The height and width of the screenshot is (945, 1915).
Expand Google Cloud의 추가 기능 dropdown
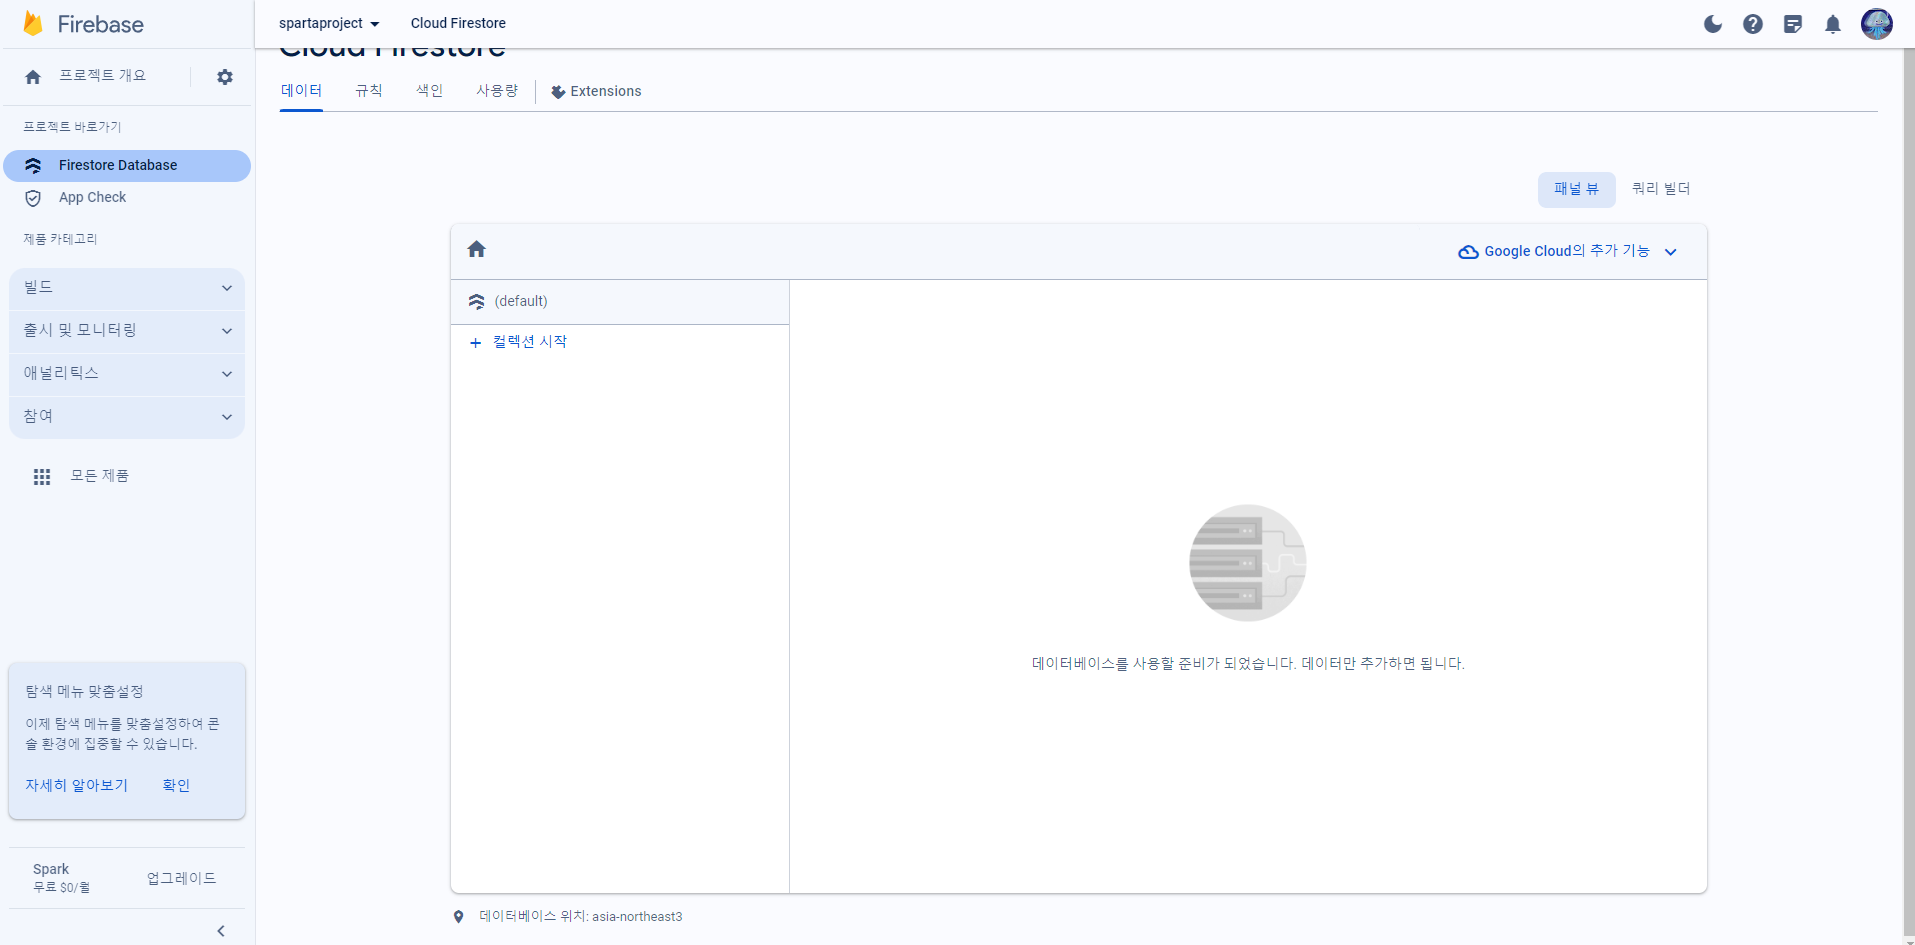click(x=1568, y=252)
